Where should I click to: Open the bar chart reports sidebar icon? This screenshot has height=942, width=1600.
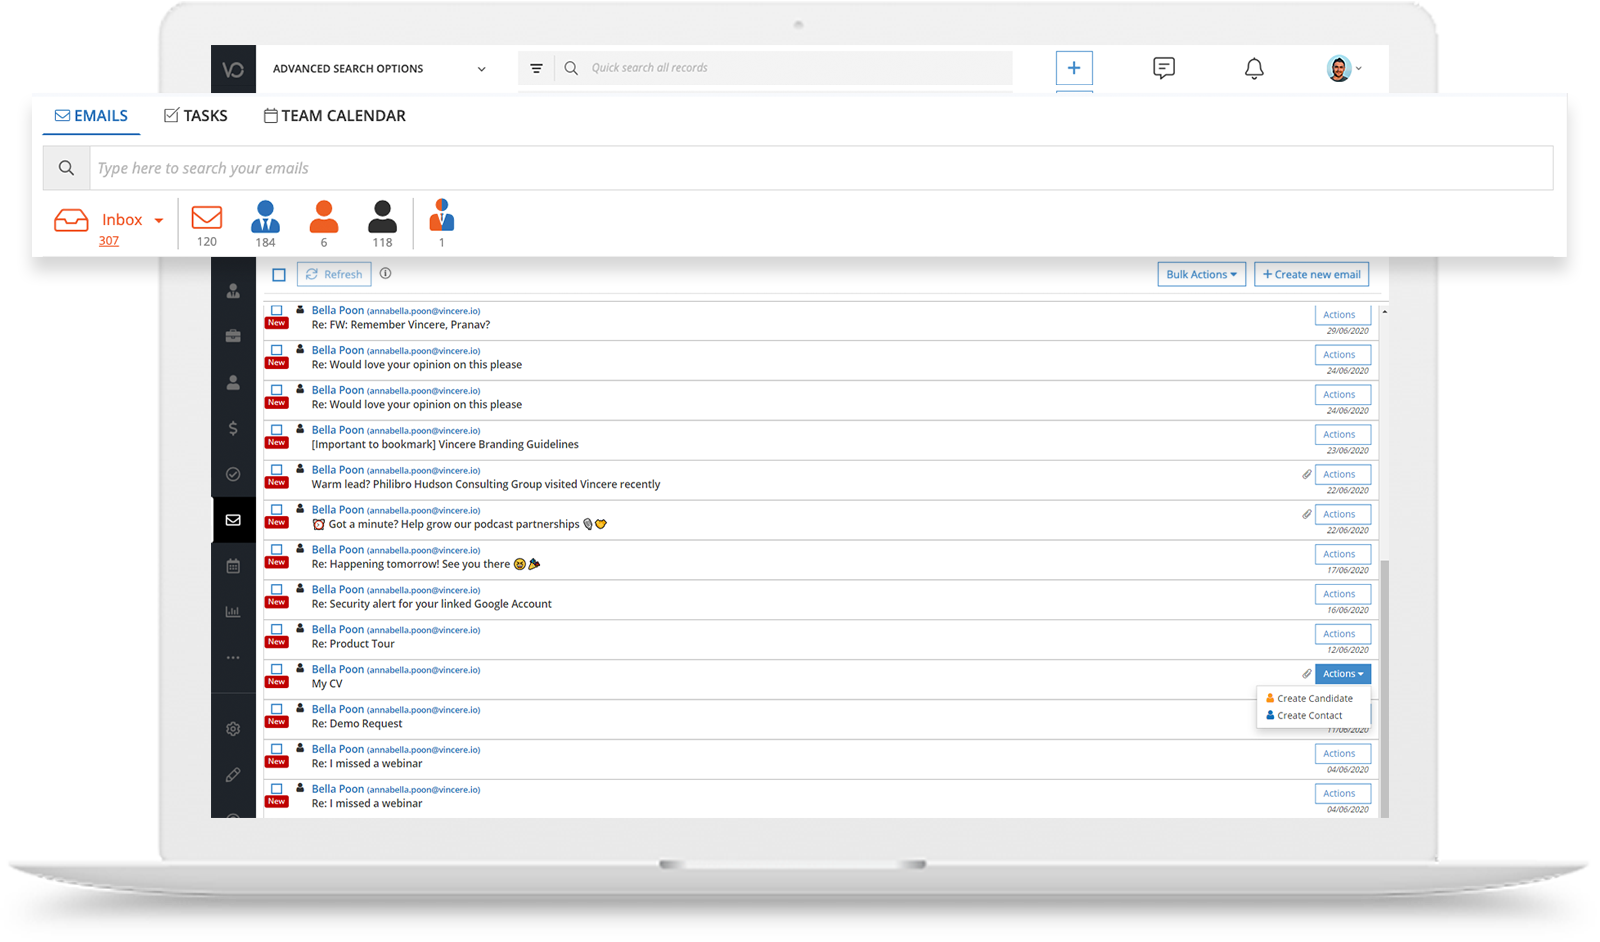[233, 611]
